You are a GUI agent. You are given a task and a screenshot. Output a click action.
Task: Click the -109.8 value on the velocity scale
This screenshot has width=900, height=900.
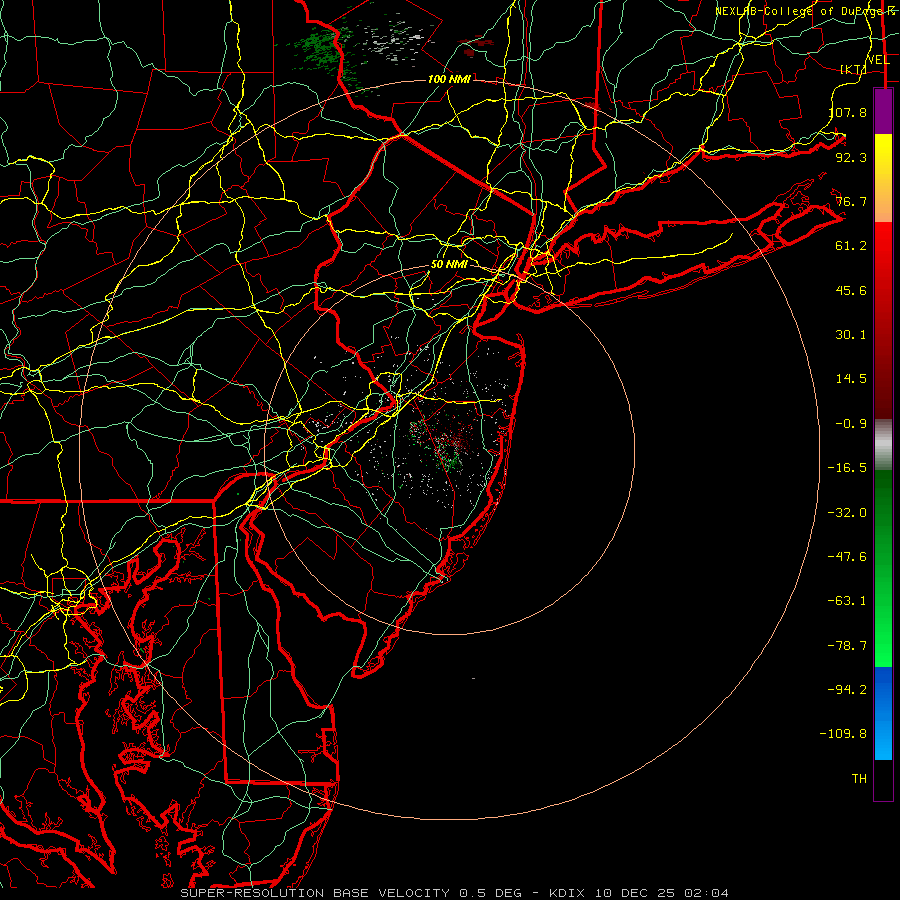pos(843,734)
